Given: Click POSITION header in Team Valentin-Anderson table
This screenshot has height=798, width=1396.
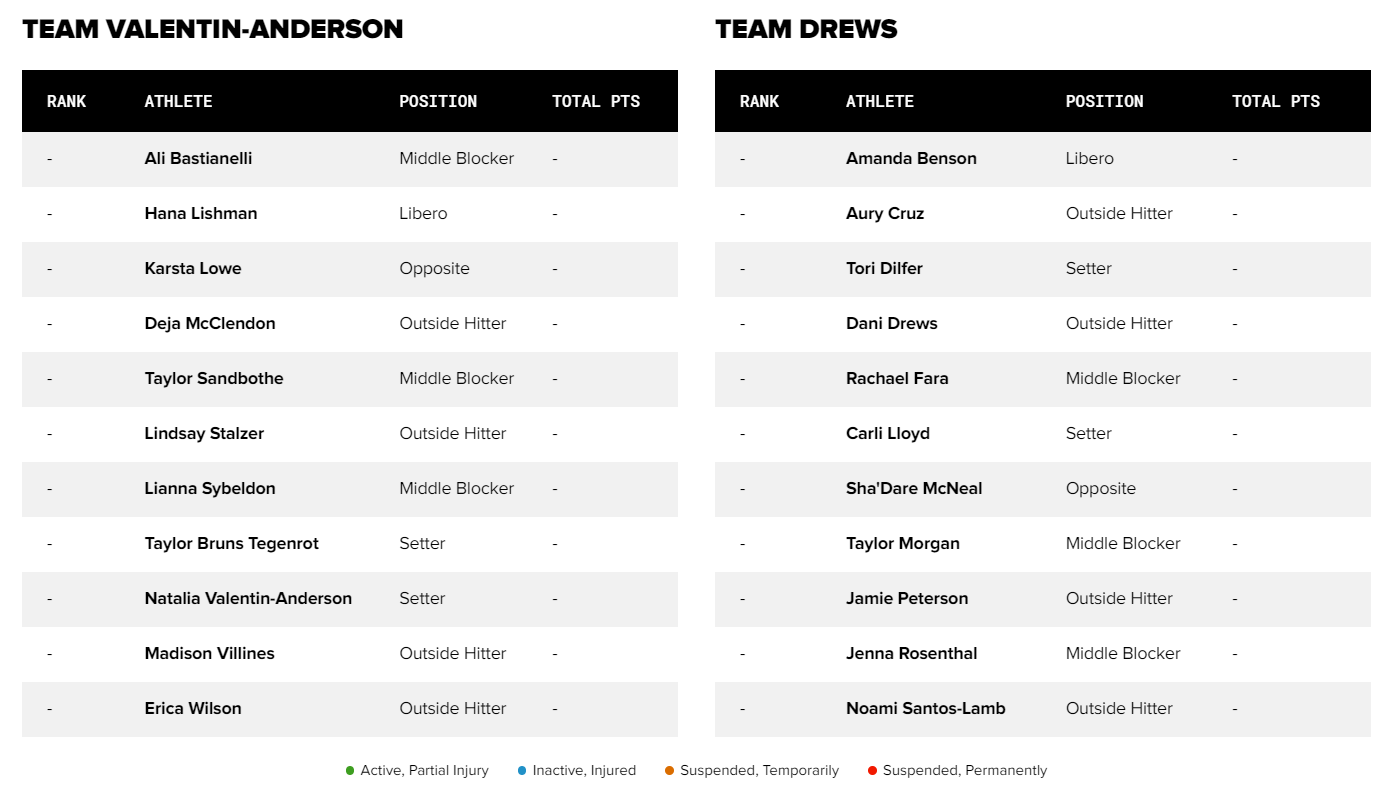Looking at the screenshot, I should (x=438, y=101).
